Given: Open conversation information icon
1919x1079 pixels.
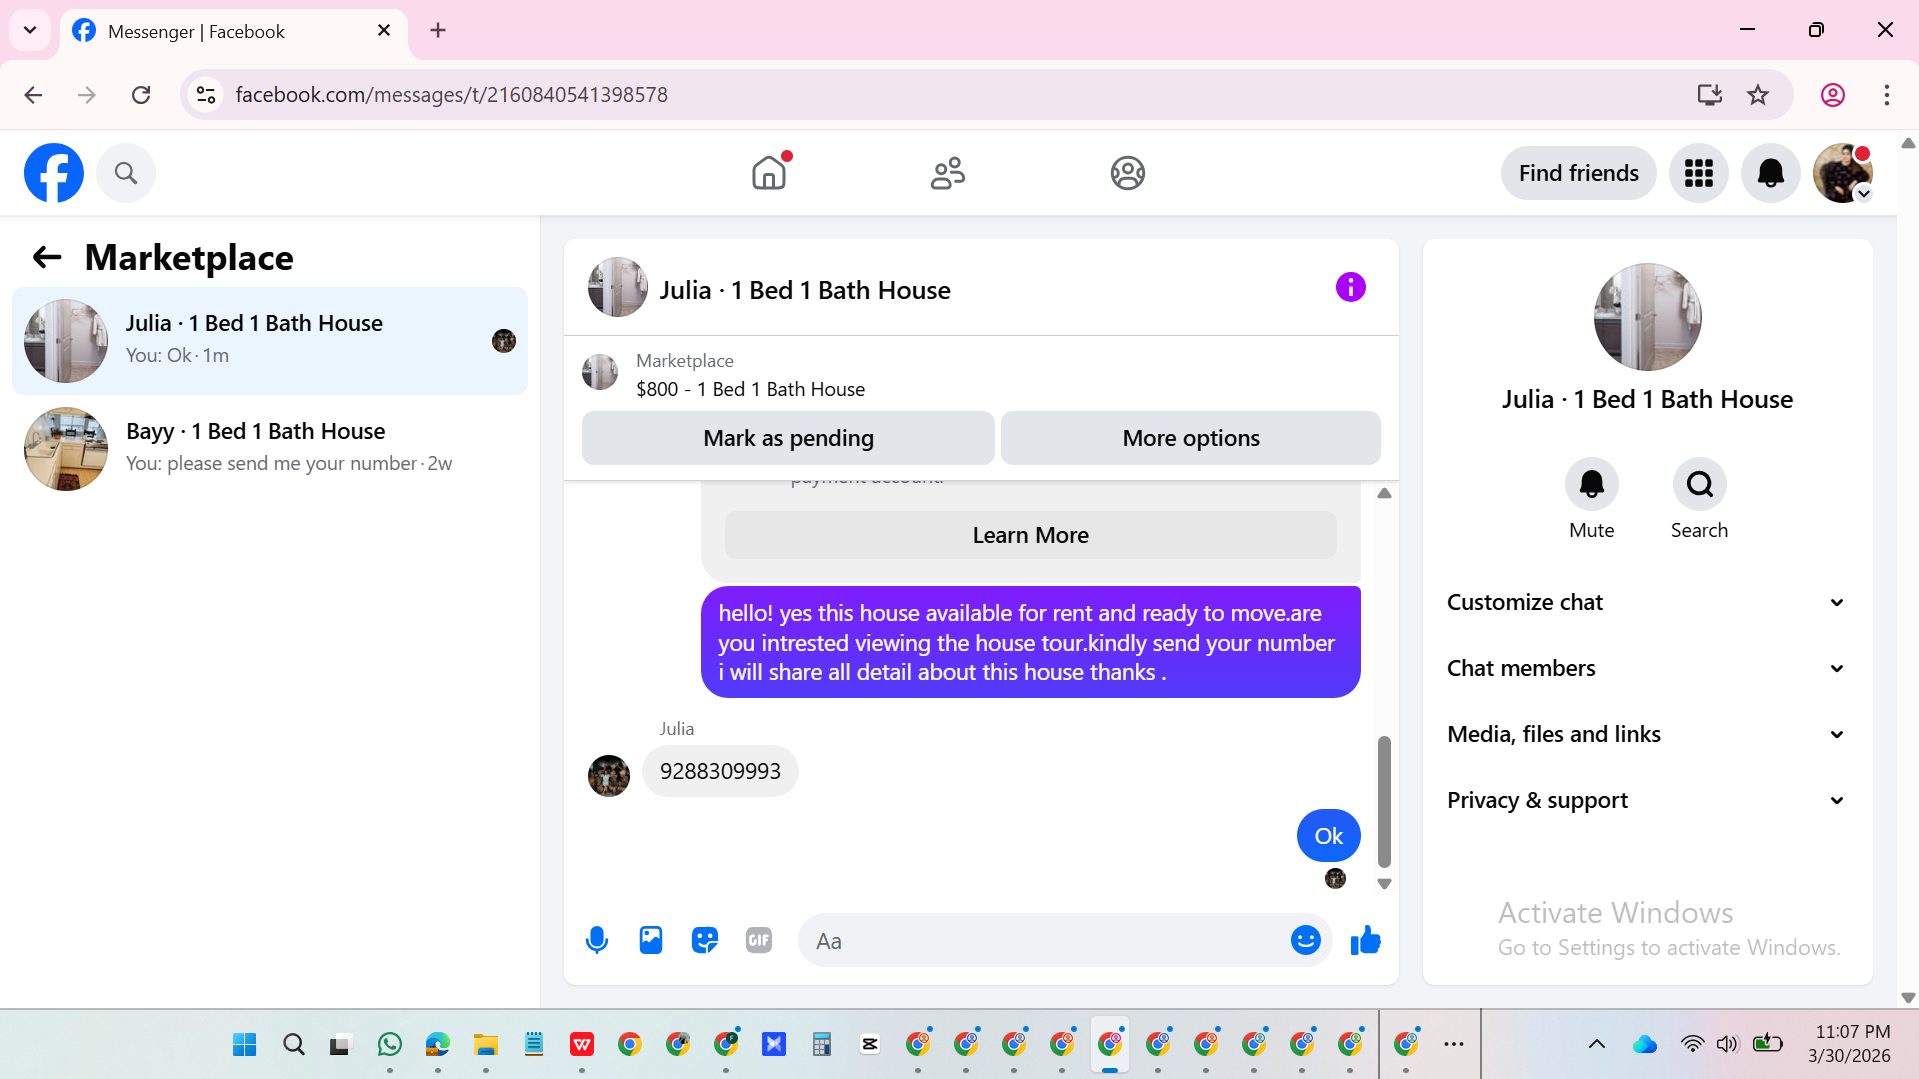Looking at the screenshot, I should [1351, 288].
